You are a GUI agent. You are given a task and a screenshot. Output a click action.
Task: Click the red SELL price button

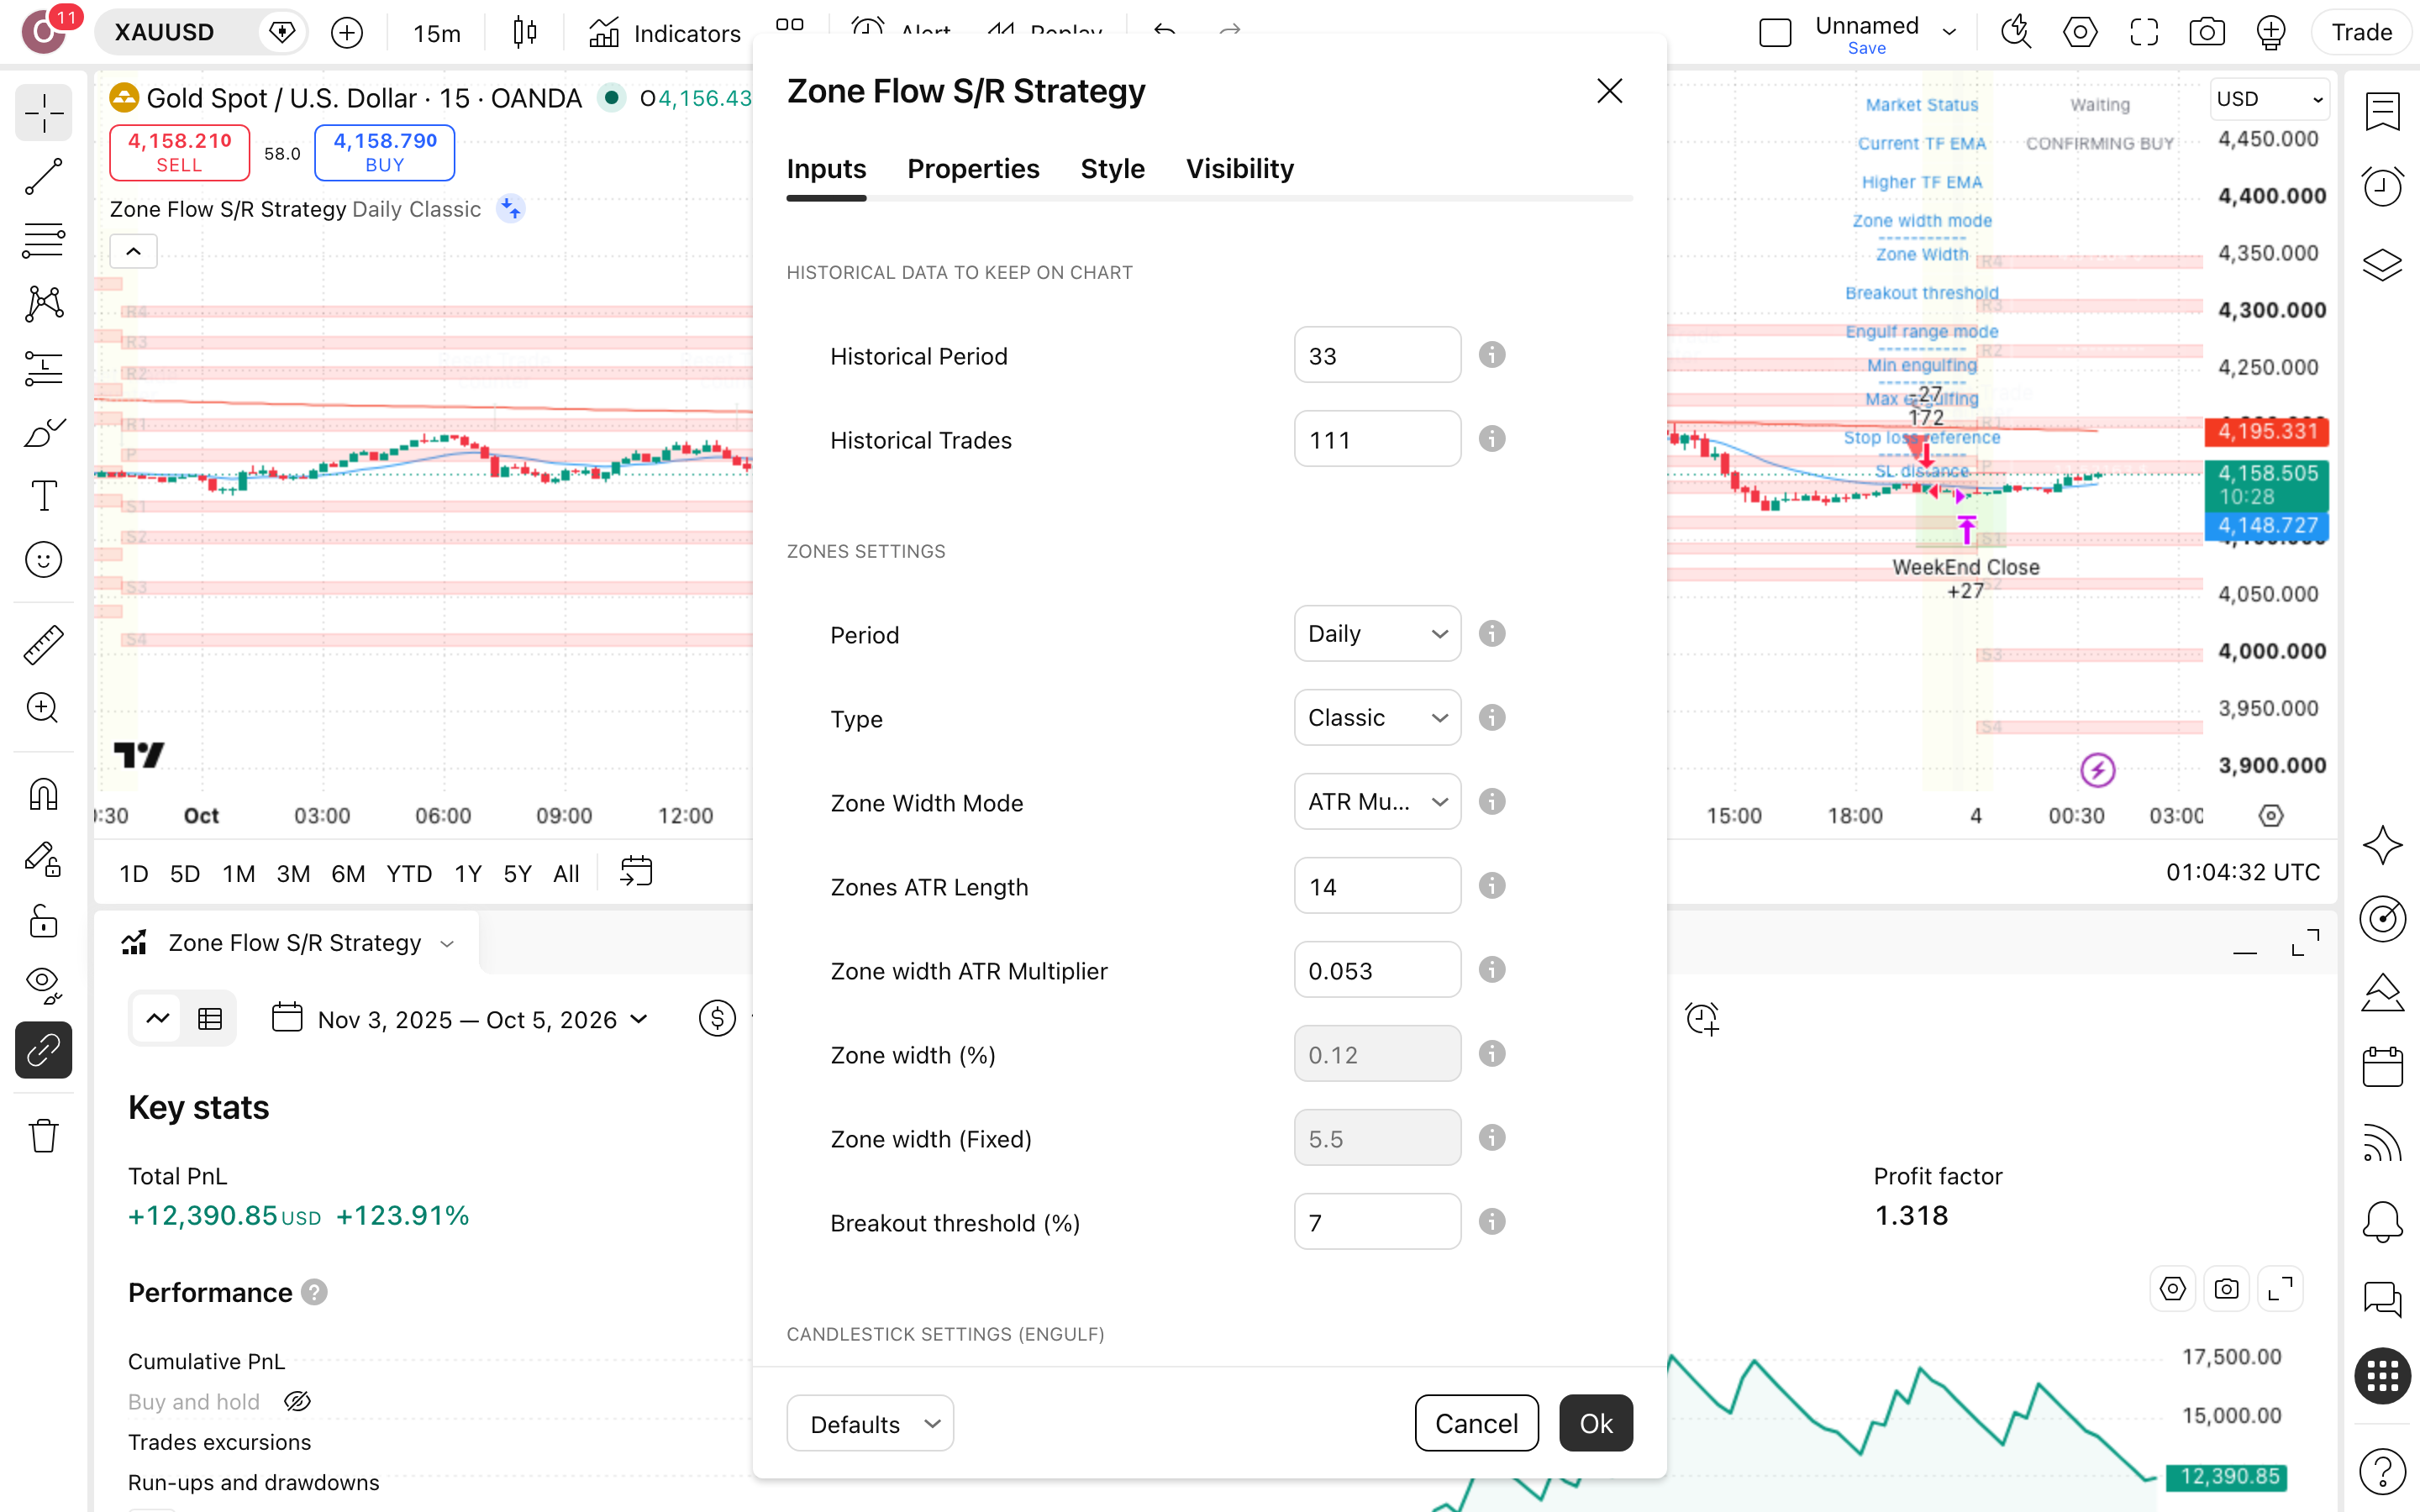pyautogui.click(x=179, y=153)
